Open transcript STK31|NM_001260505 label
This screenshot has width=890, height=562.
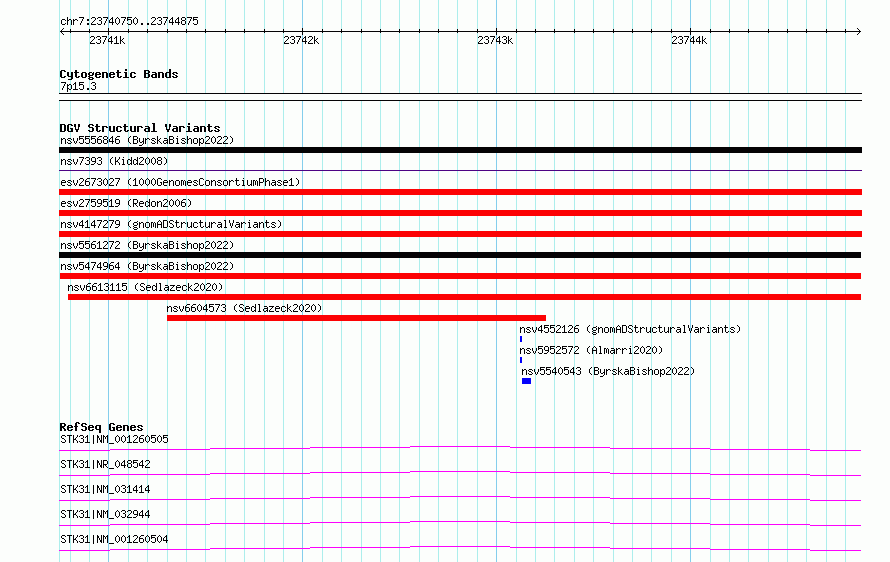(x=114, y=439)
